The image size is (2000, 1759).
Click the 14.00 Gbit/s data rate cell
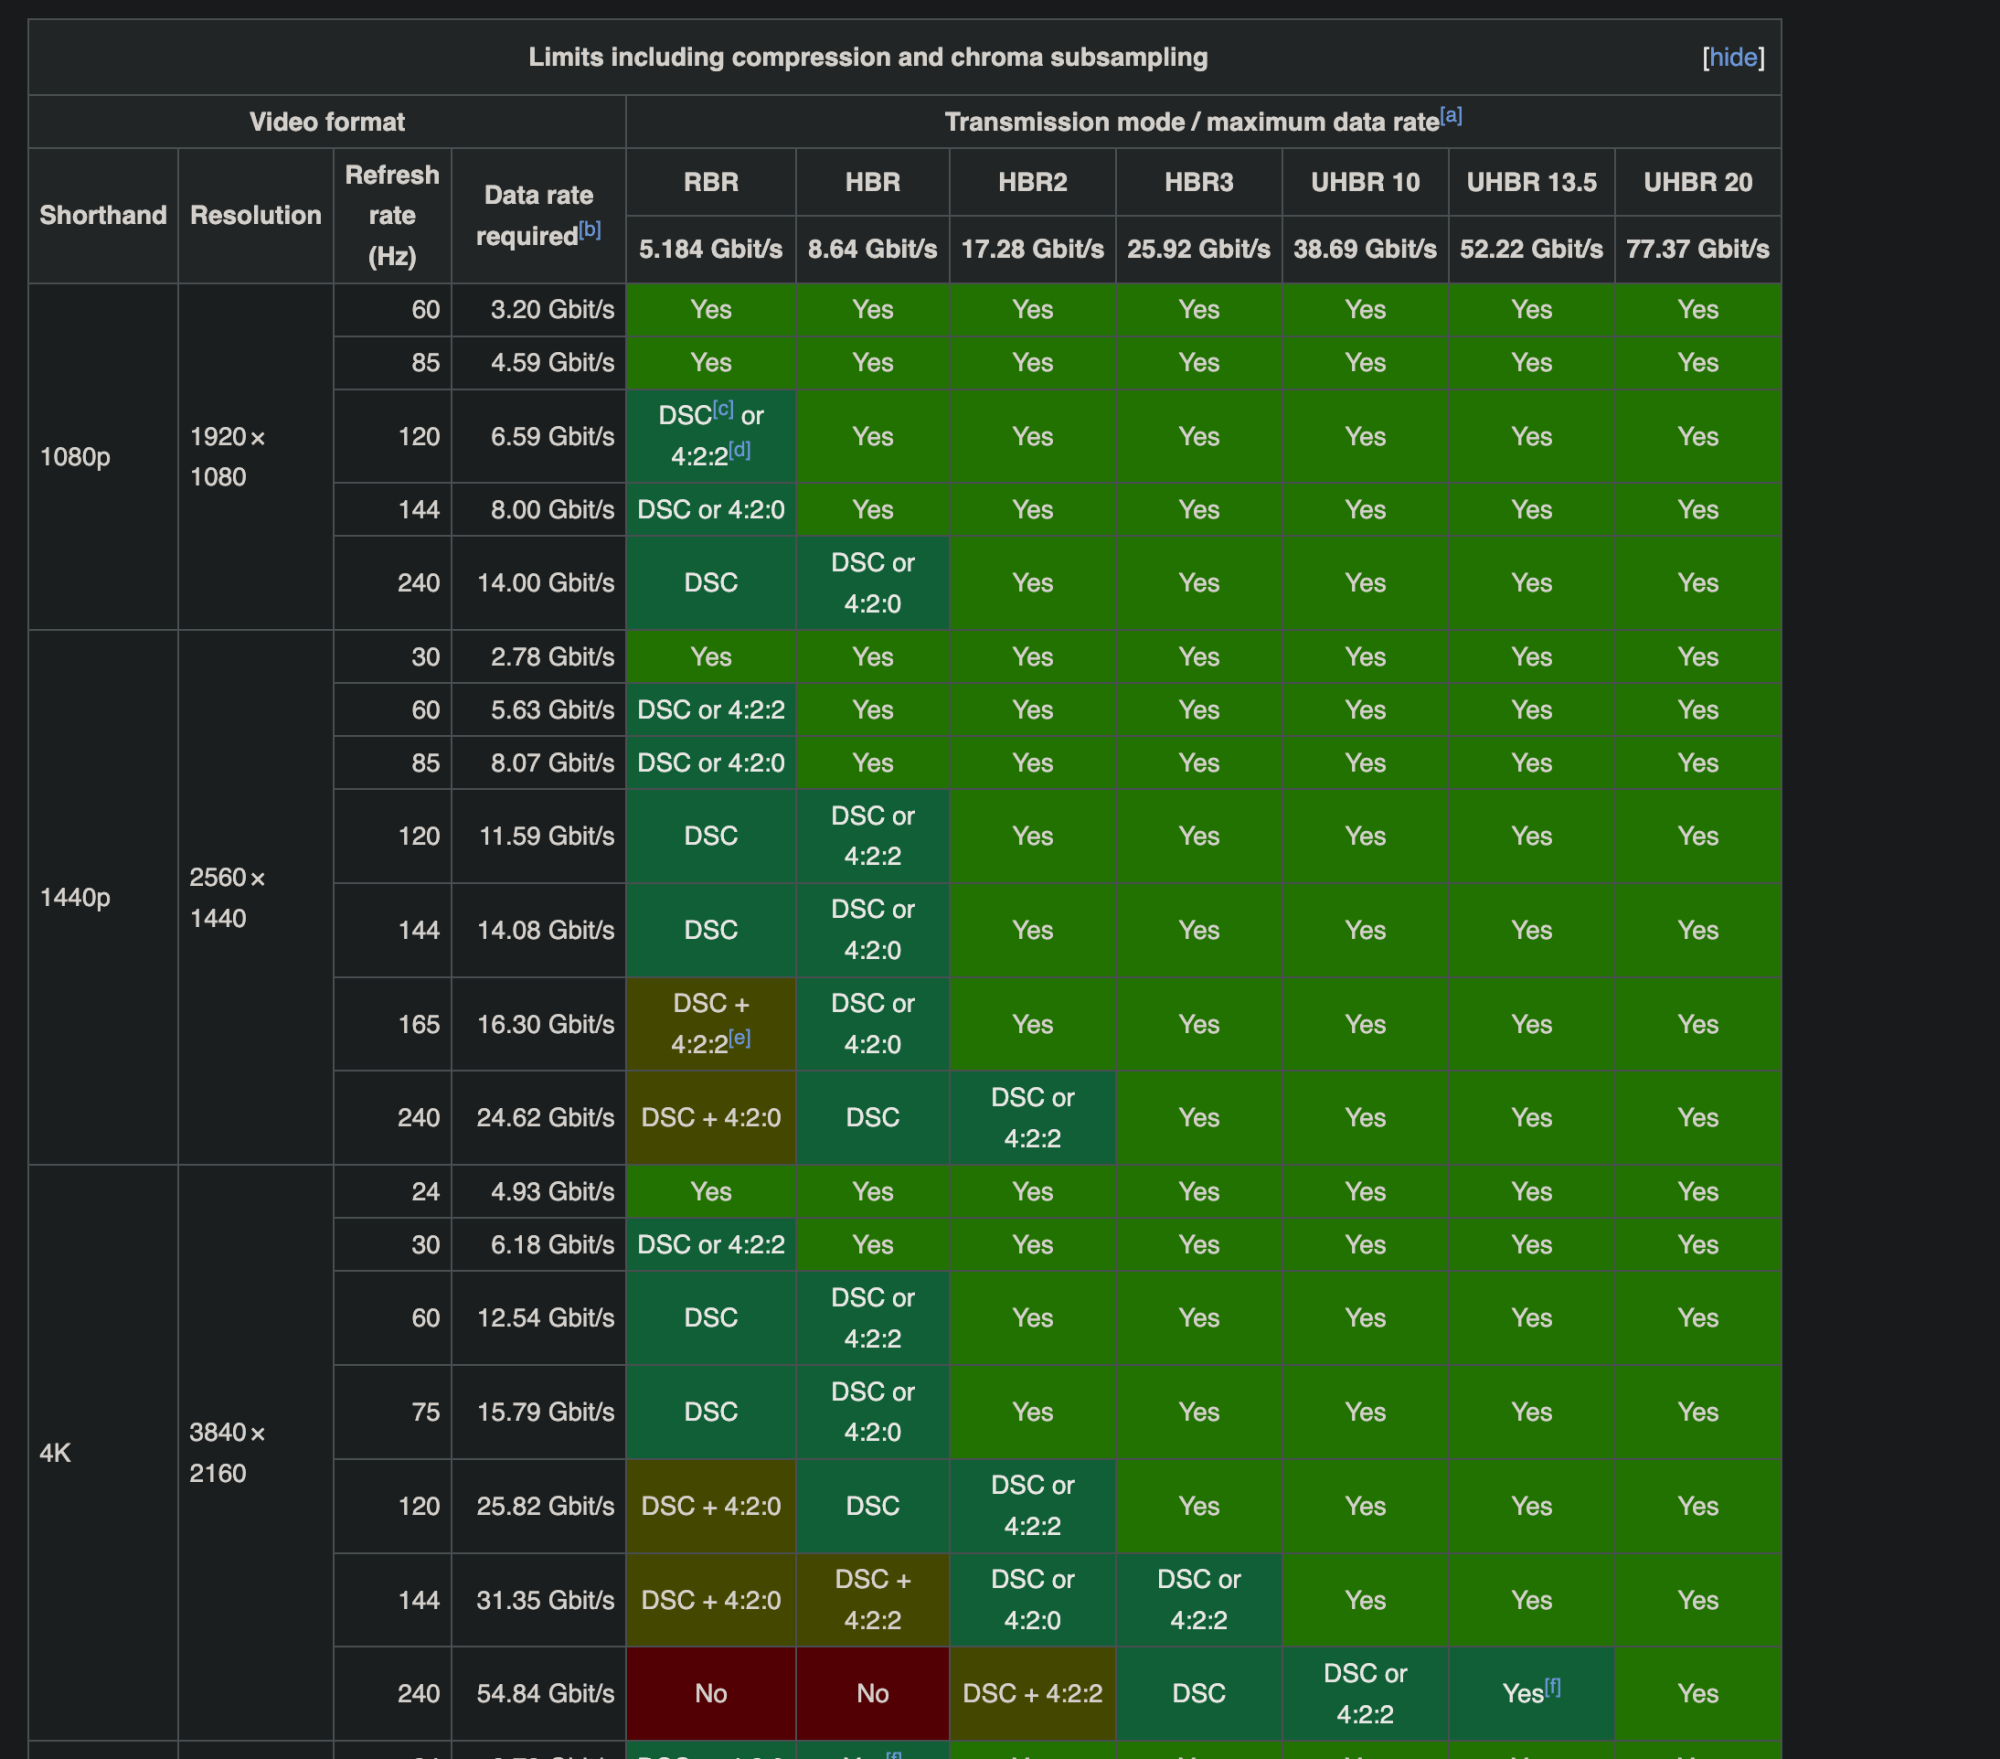click(x=539, y=583)
